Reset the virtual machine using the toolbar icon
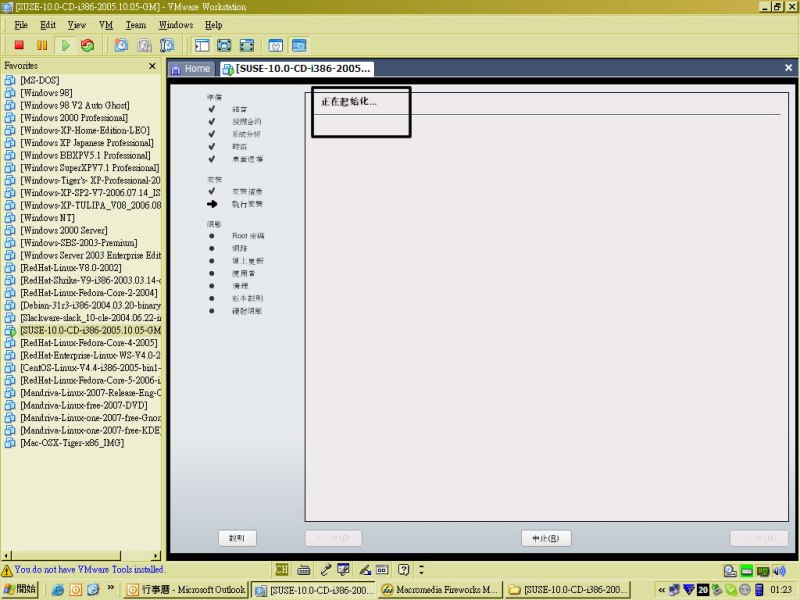The height and width of the screenshot is (600, 800). coord(88,45)
